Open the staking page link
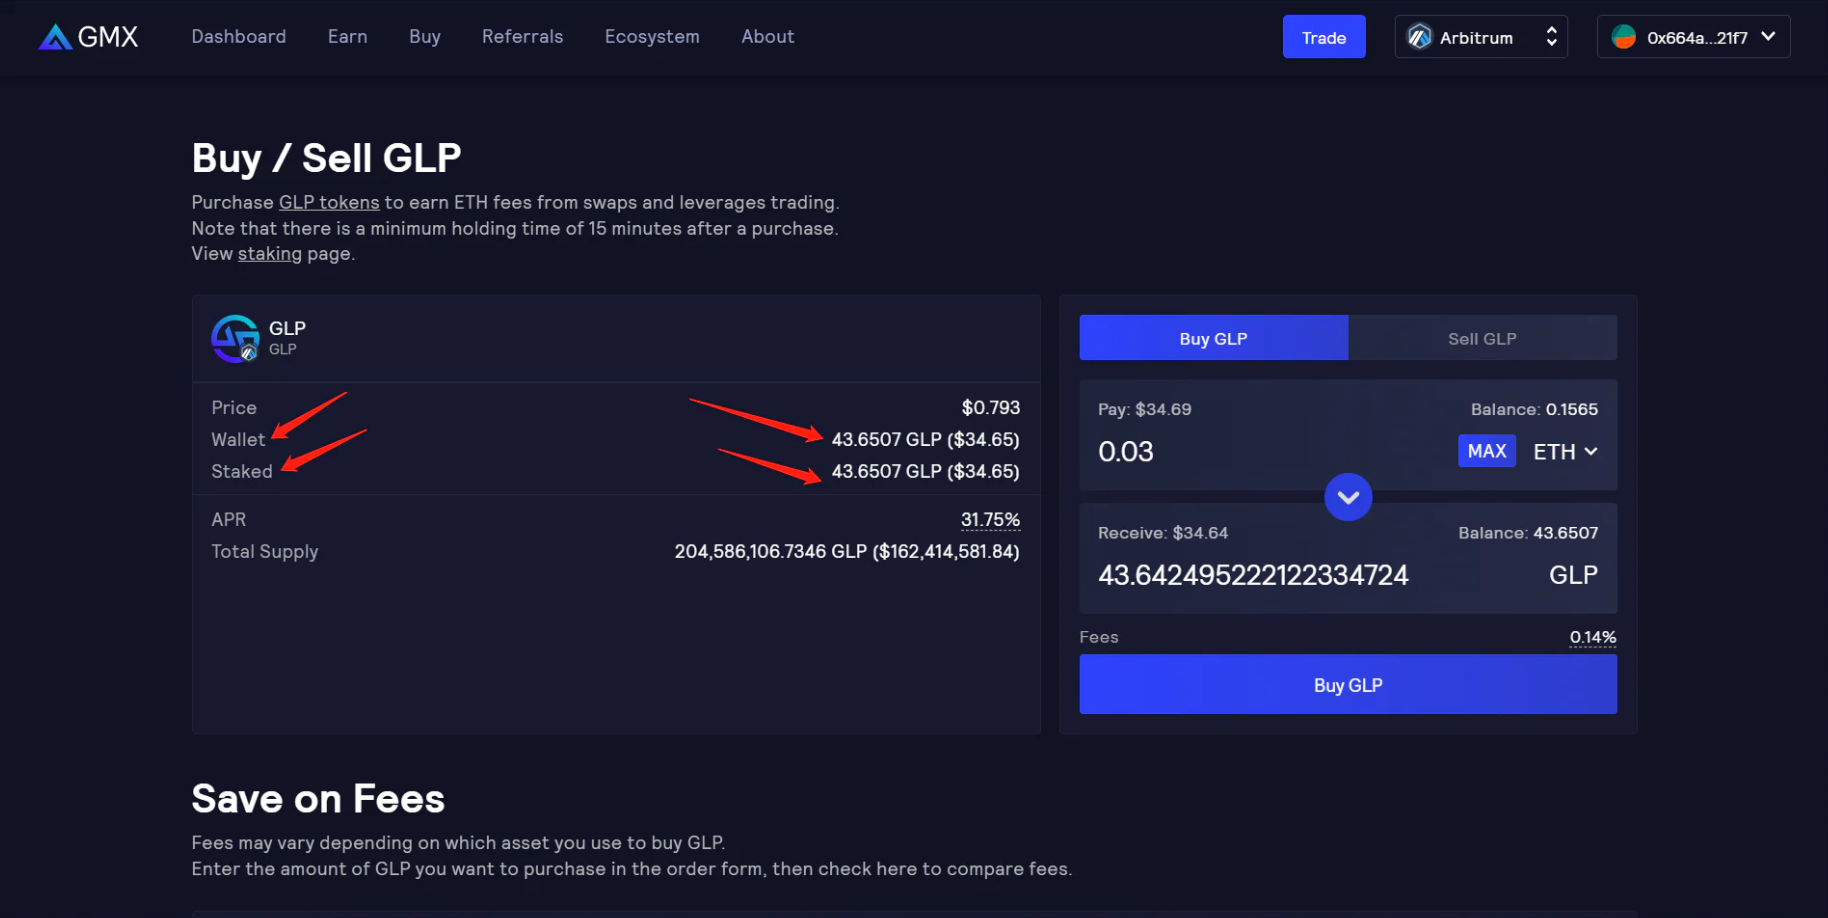Screen dimensions: 1828x918 tap(270, 254)
